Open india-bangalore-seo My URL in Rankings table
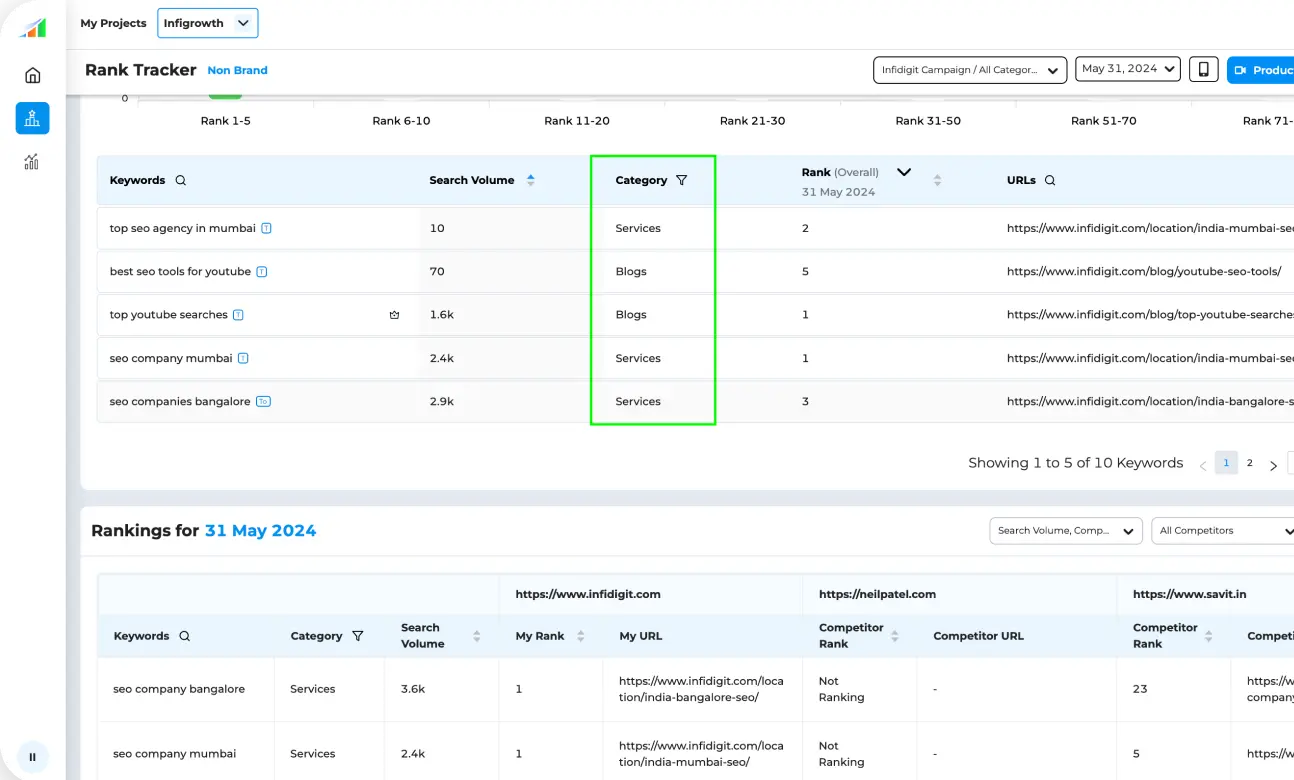Image resolution: width=1294 pixels, height=780 pixels. (701, 689)
